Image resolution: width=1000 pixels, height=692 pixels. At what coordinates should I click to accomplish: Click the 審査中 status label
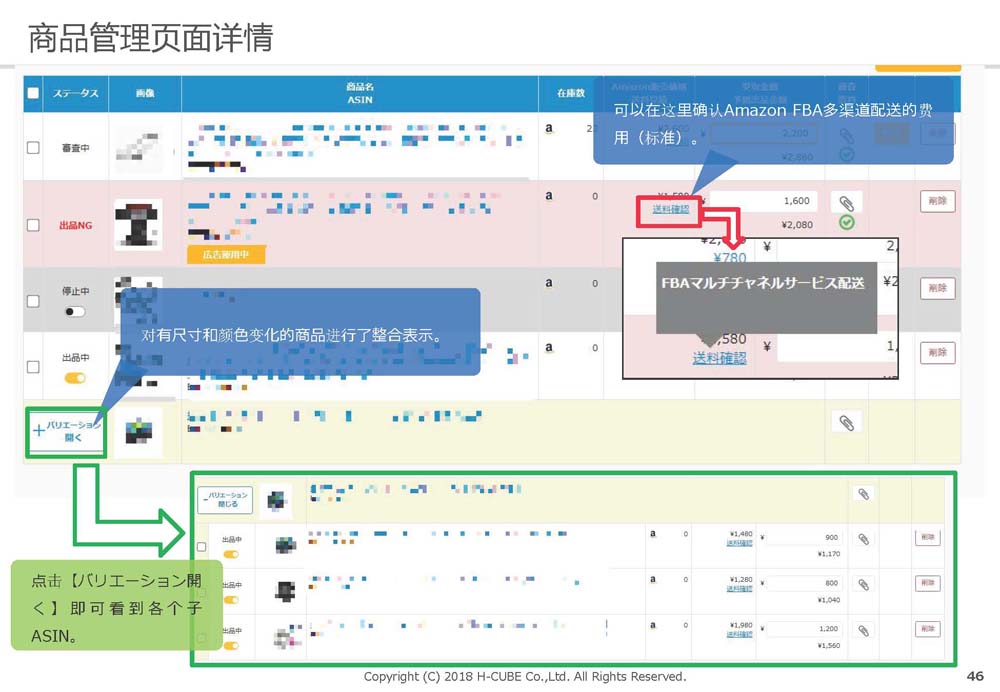[x=75, y=148]
